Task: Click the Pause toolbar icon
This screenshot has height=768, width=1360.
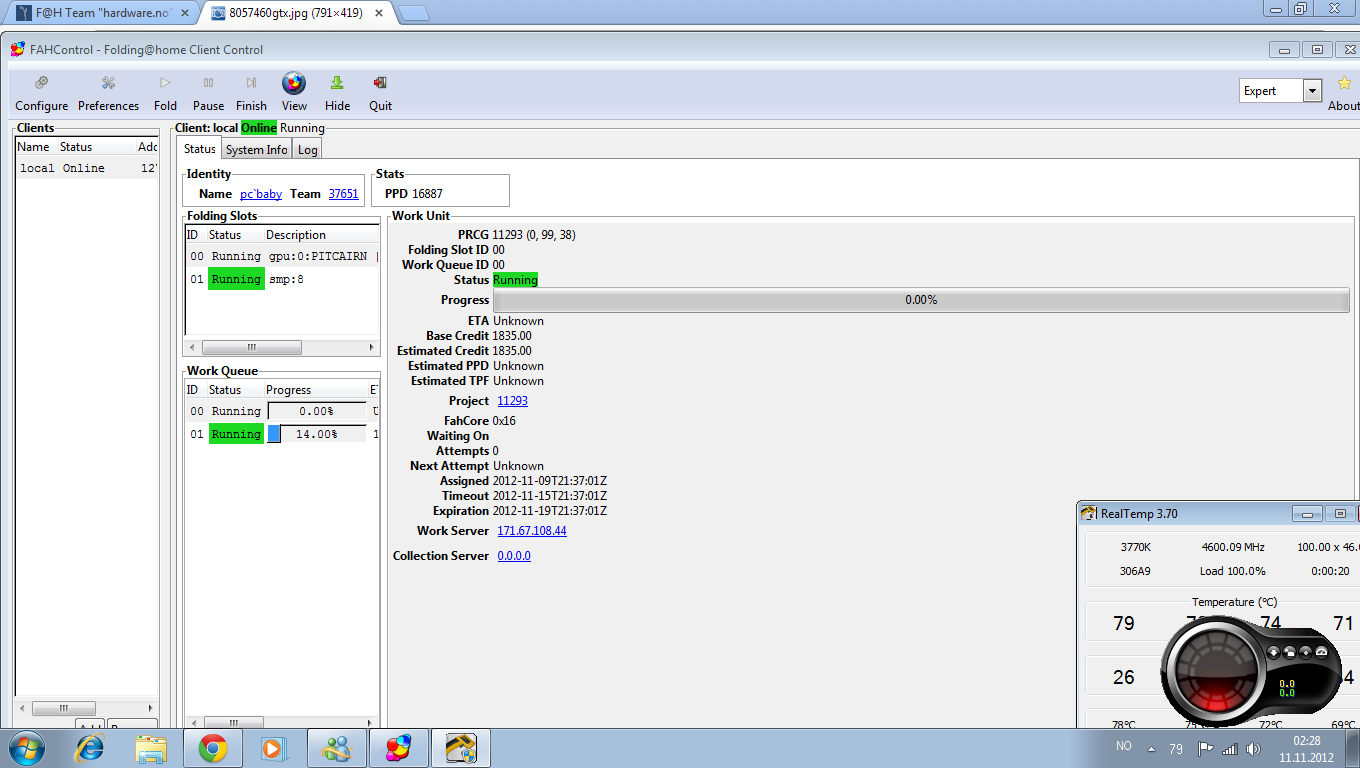Action: coord(208,83)
